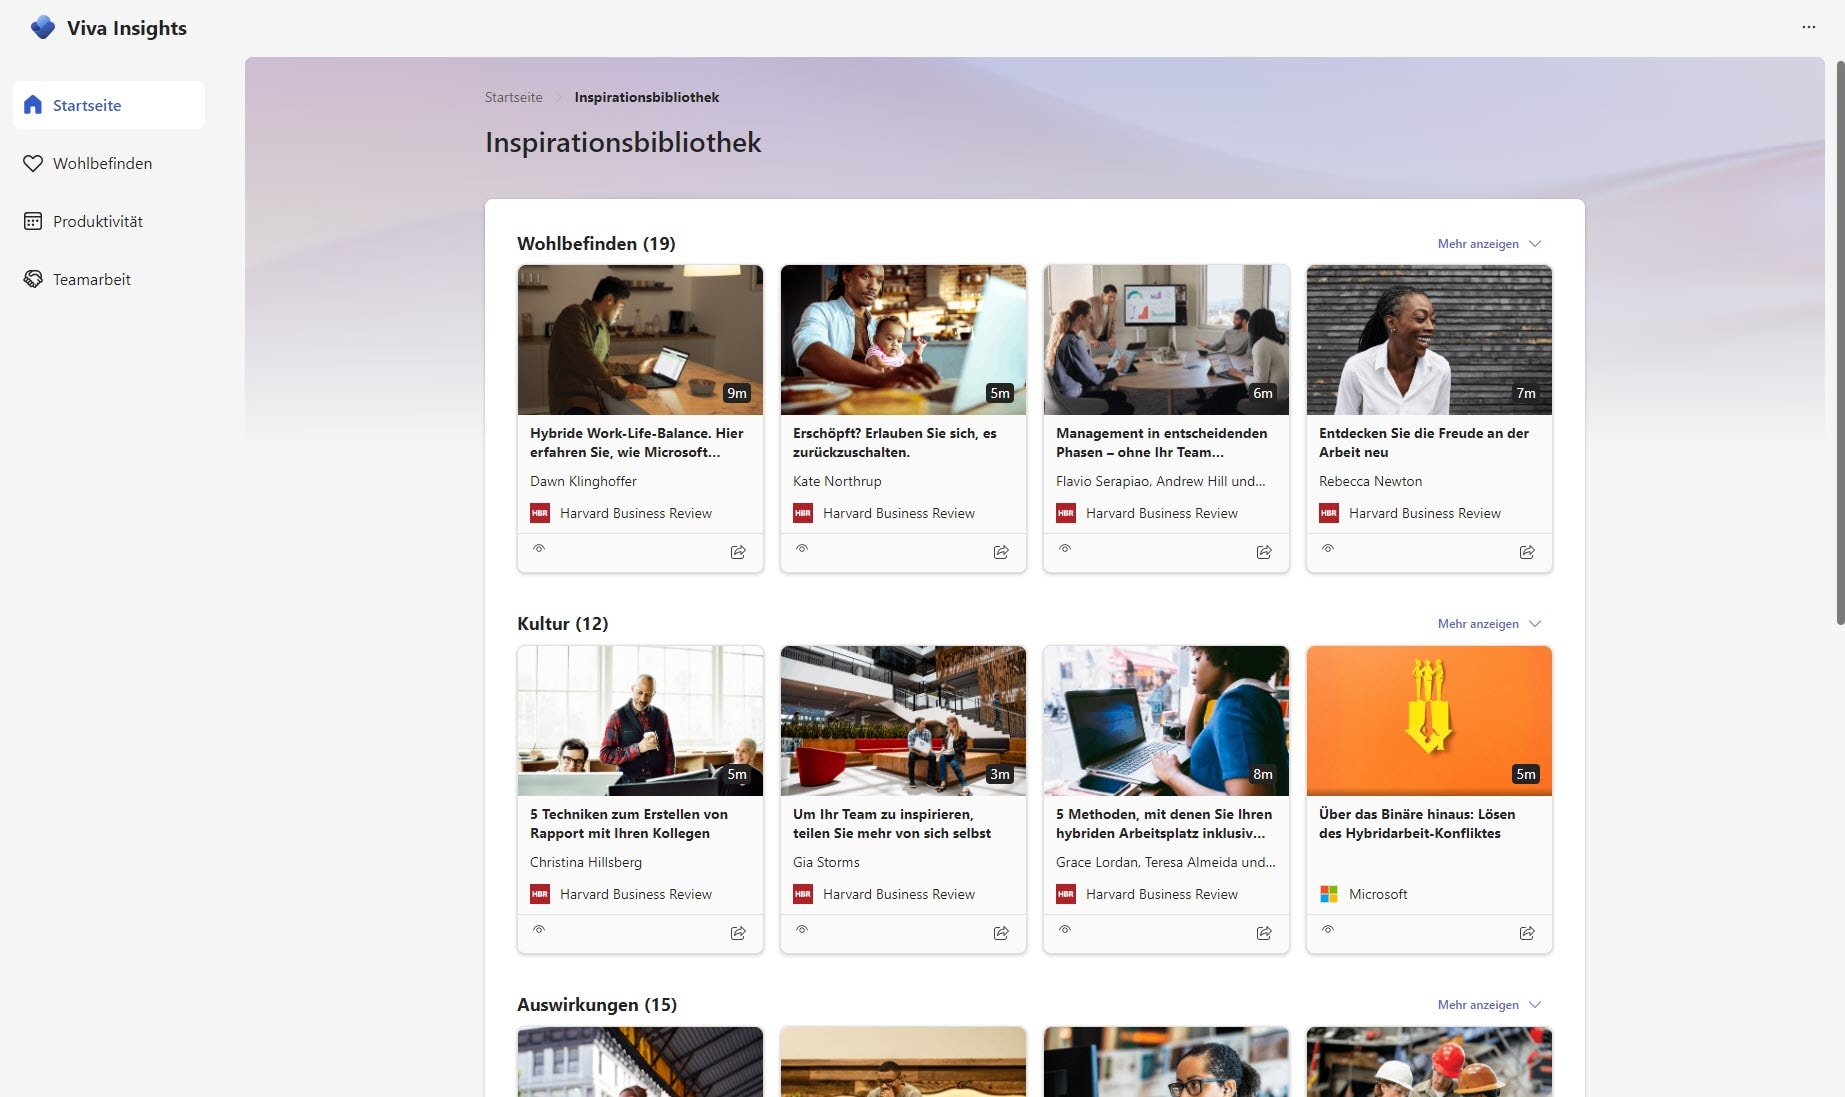Viewport: 1845px width, 1097px height.
Task: Open the Wohlbefinden sidebar tab
Action: click(102, 163)
